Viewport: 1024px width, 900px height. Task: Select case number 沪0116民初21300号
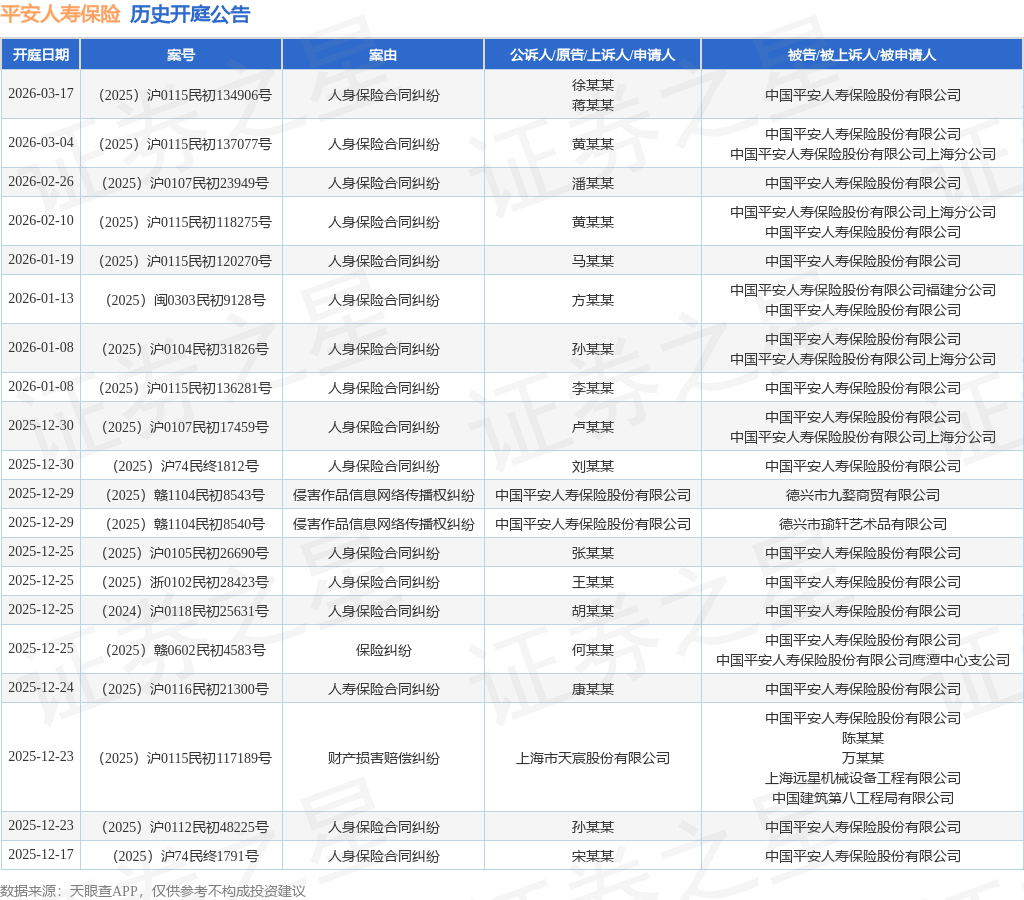(x=185, y=689)
